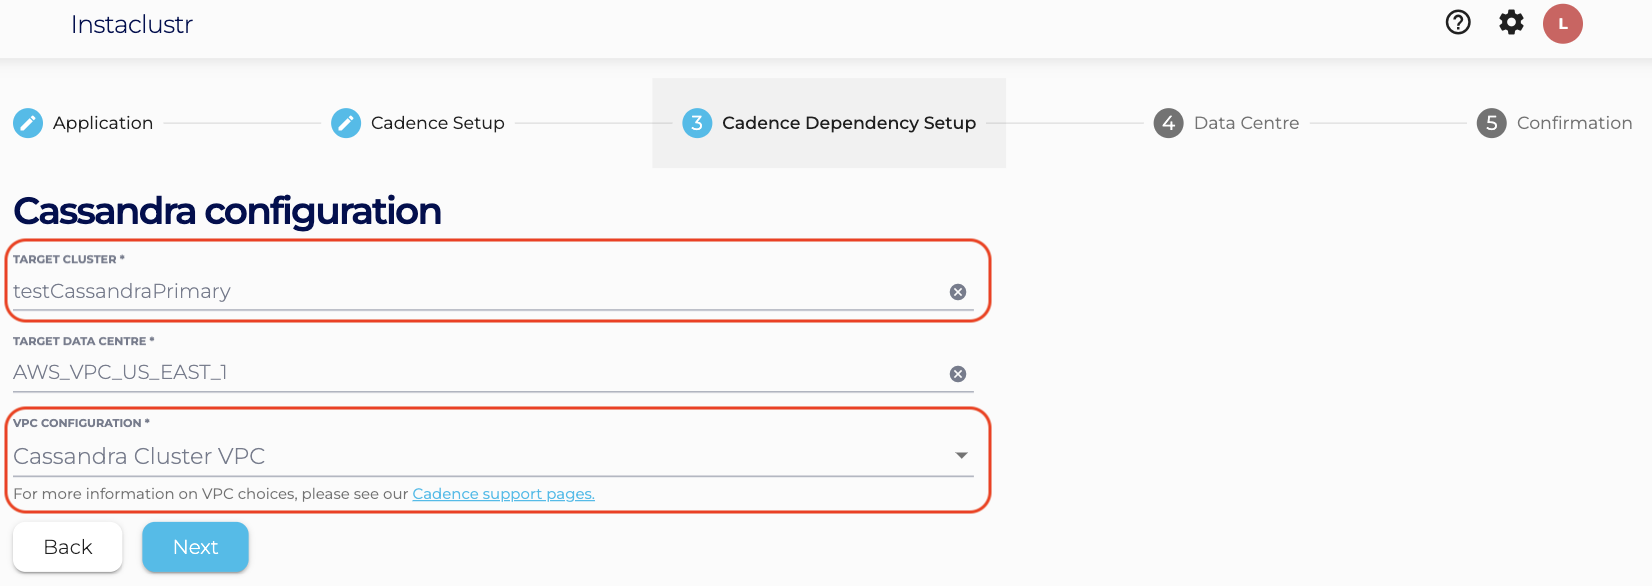Go to the Cadence Setup step label
The height and width of the screenshot is (586, 1652).
click(438, 123)
